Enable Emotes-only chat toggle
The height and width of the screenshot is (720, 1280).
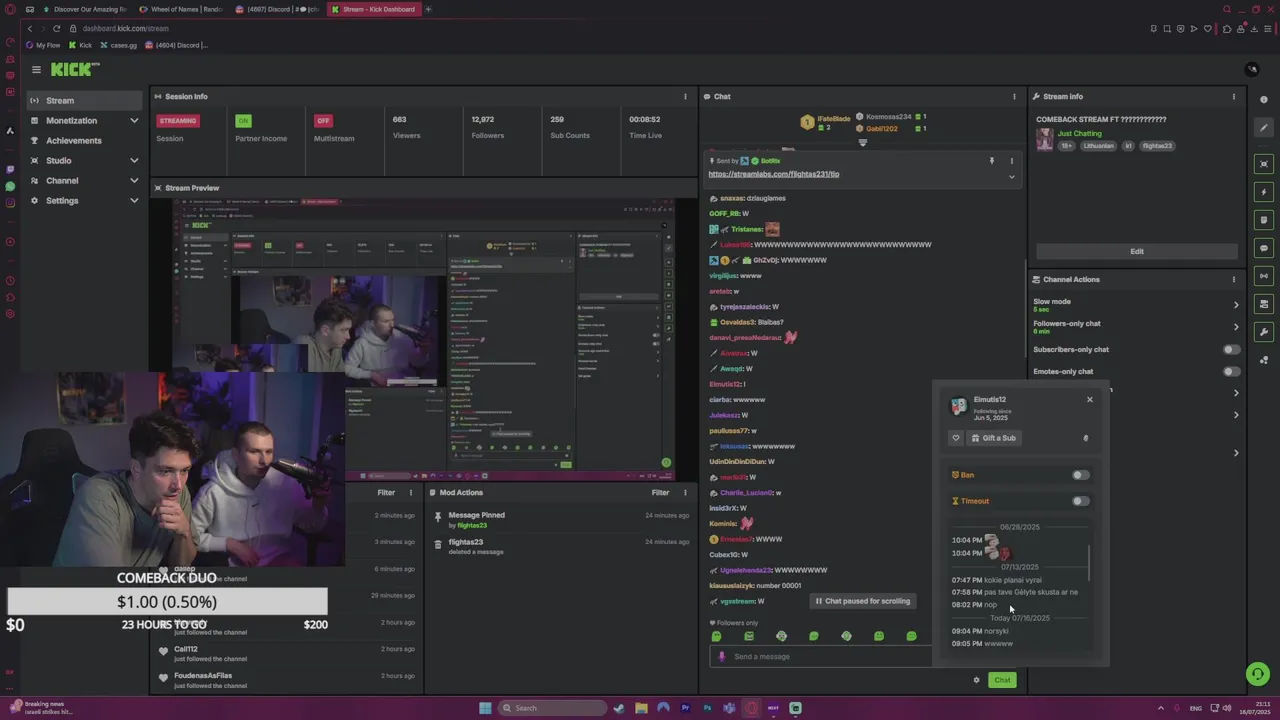tap(1232, 372)
